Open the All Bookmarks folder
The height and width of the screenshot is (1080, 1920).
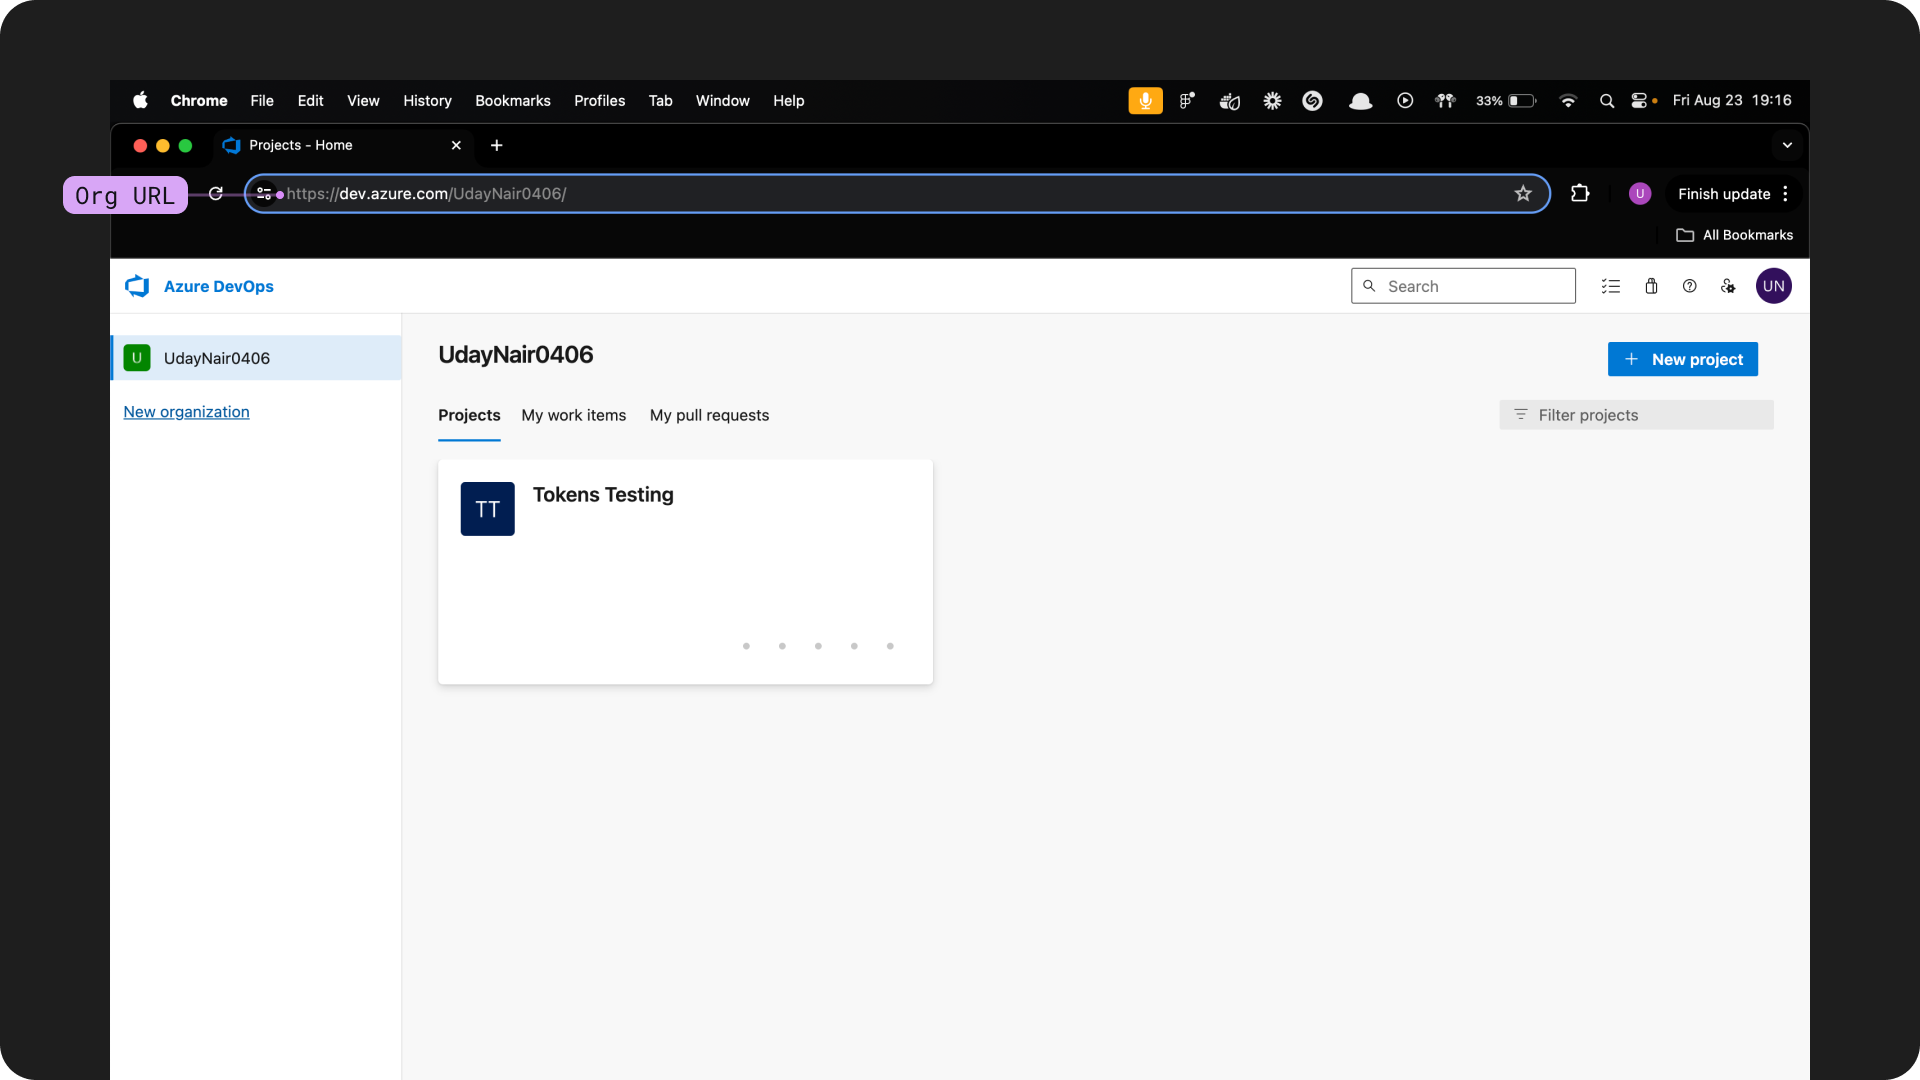pos(1734,235)
